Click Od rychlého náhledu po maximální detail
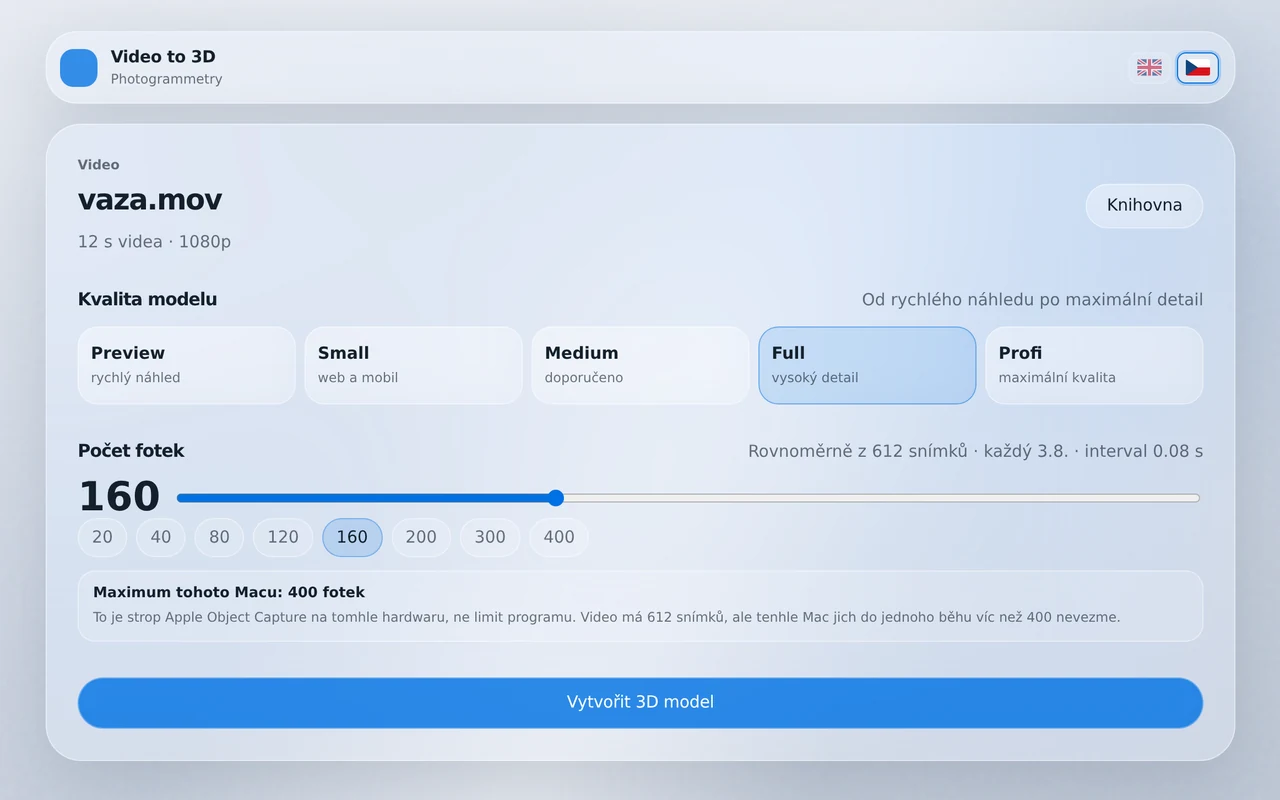This screenshot has height=800, width=1280. (1032, 300)
